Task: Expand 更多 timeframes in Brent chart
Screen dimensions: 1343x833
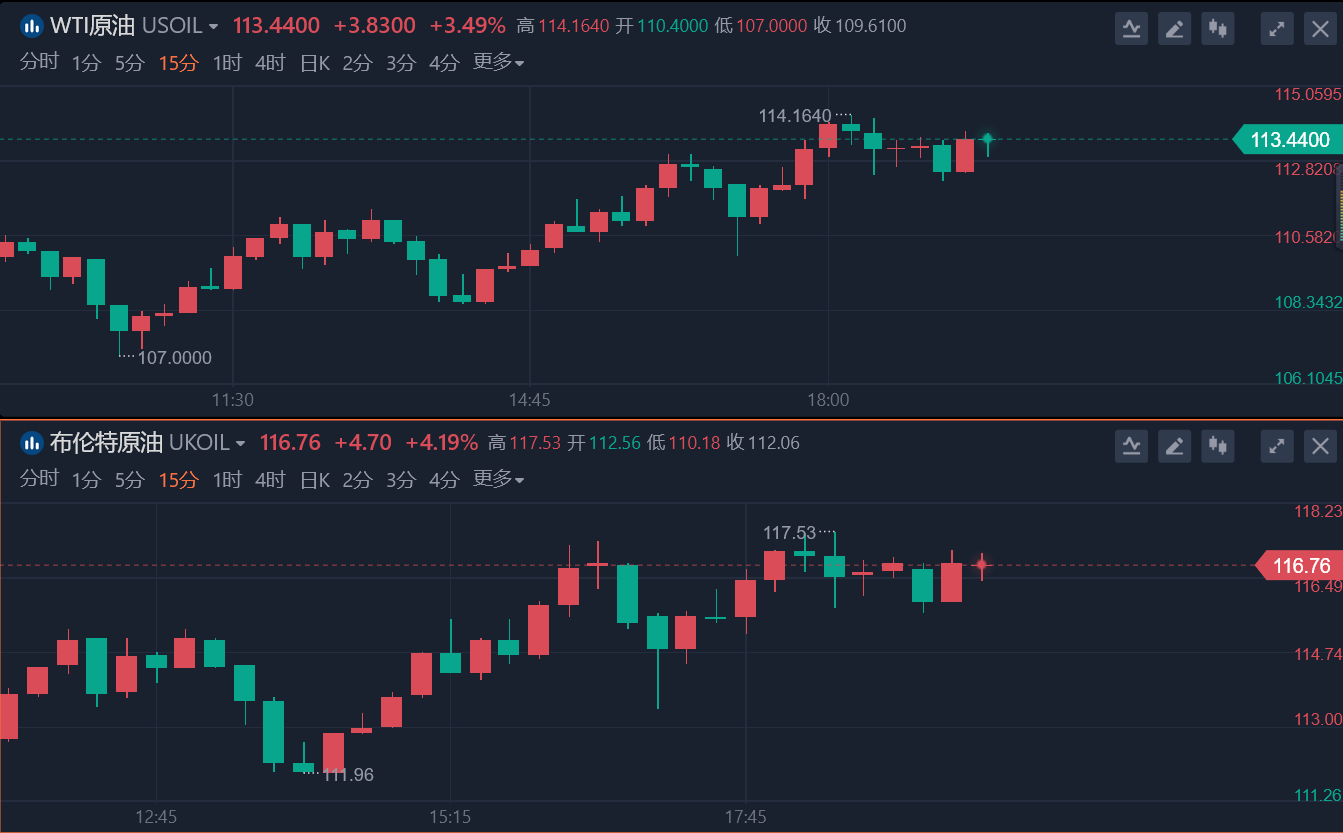Action: [x=498, y=480]
